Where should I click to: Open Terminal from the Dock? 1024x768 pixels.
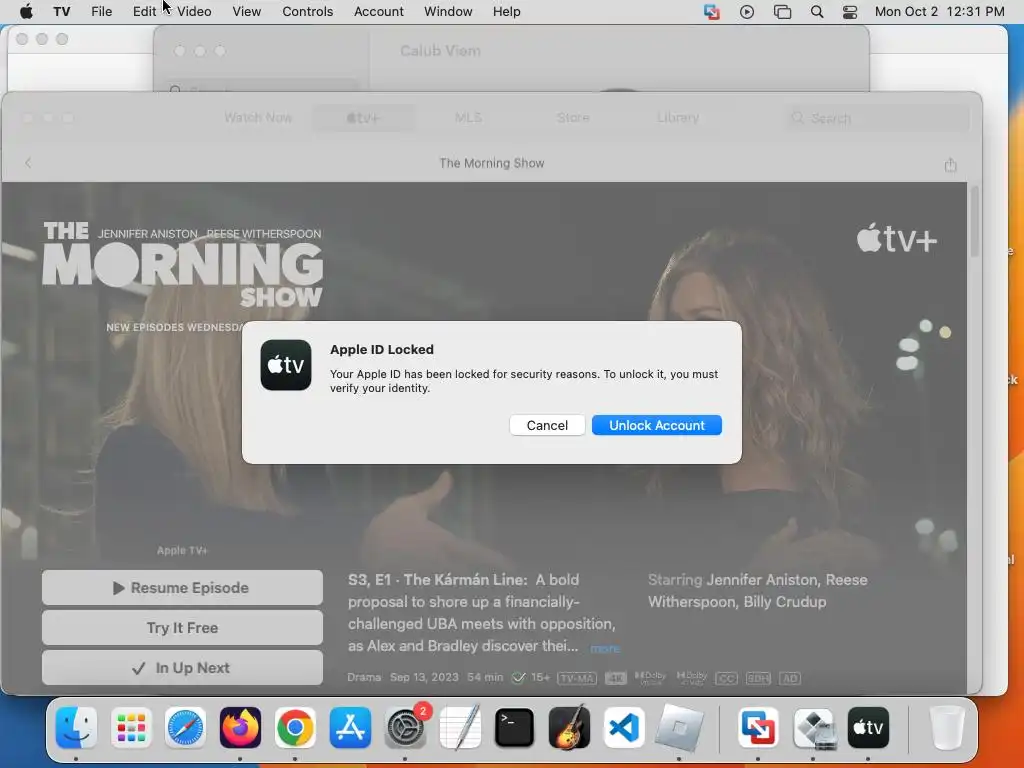pyautogui.click(x=515, y=728)
